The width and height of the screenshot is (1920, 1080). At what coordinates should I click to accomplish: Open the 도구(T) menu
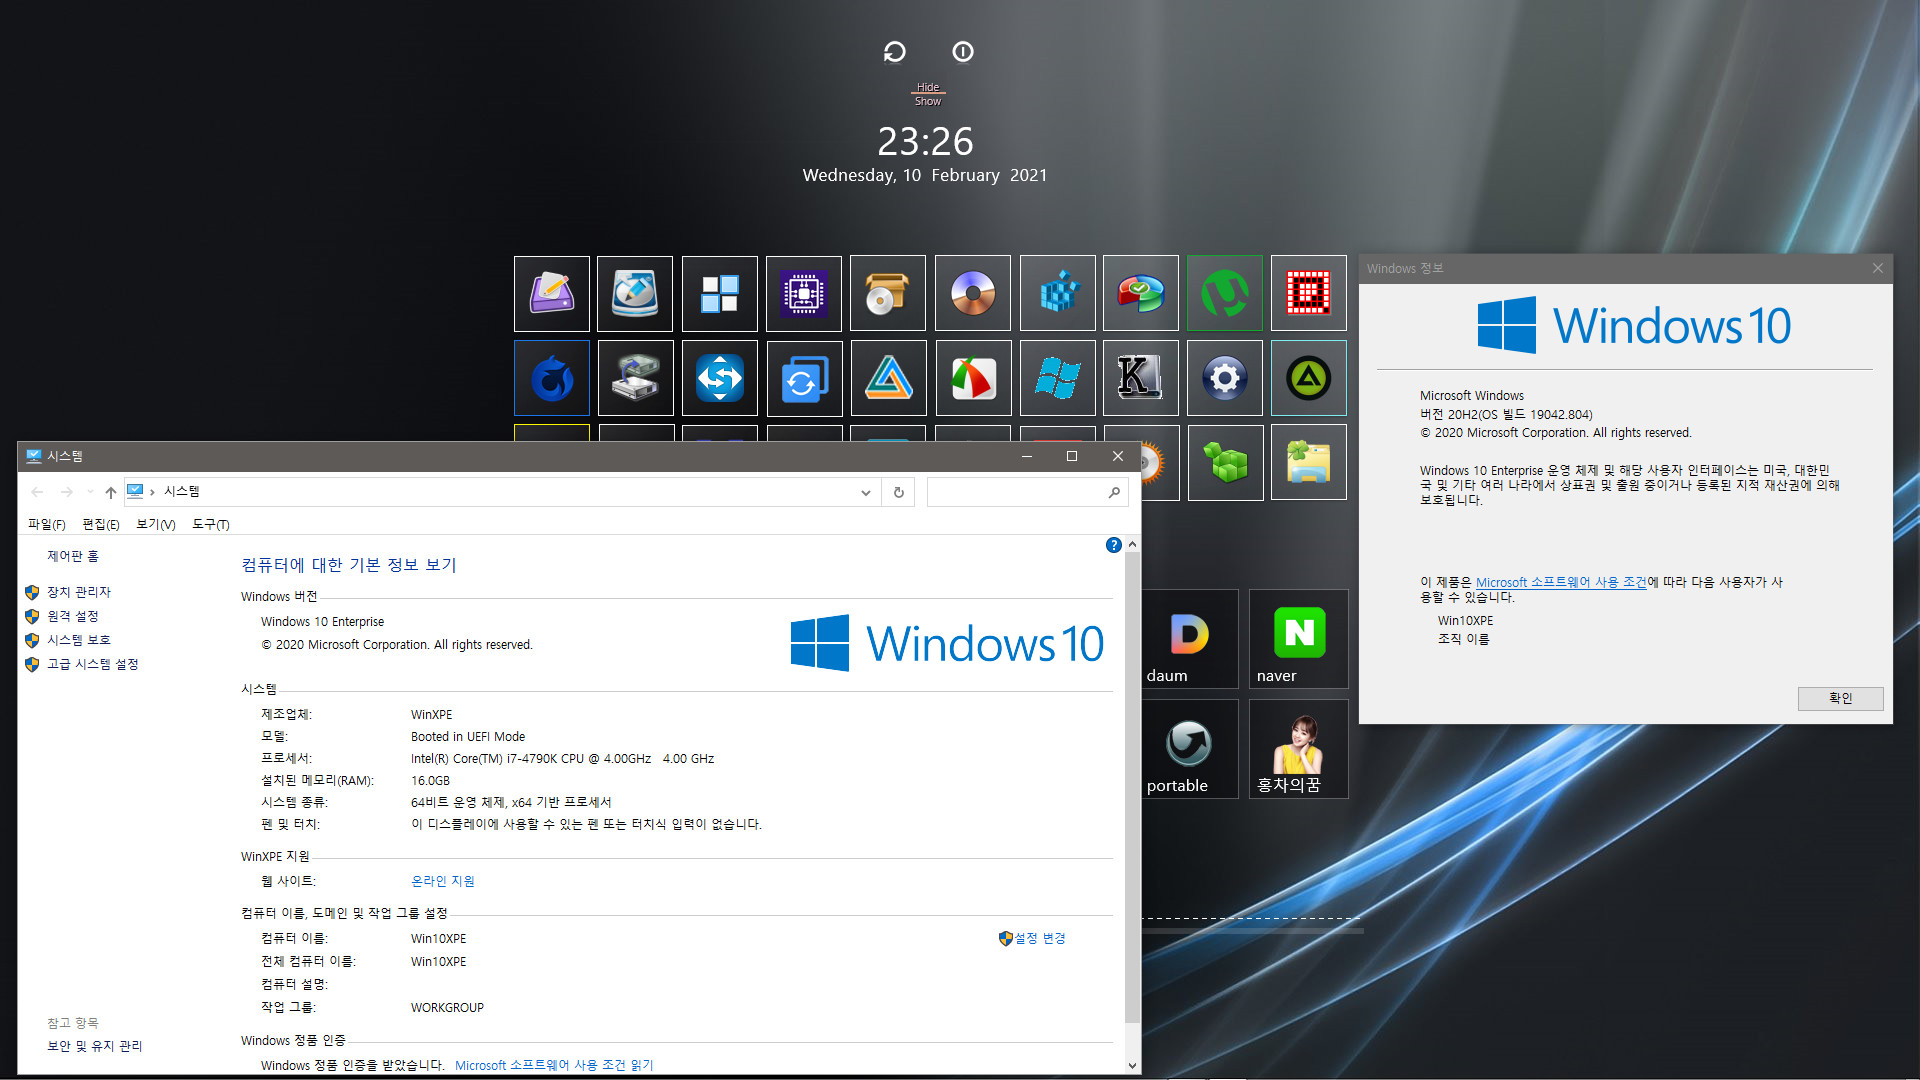pos(211,524)
